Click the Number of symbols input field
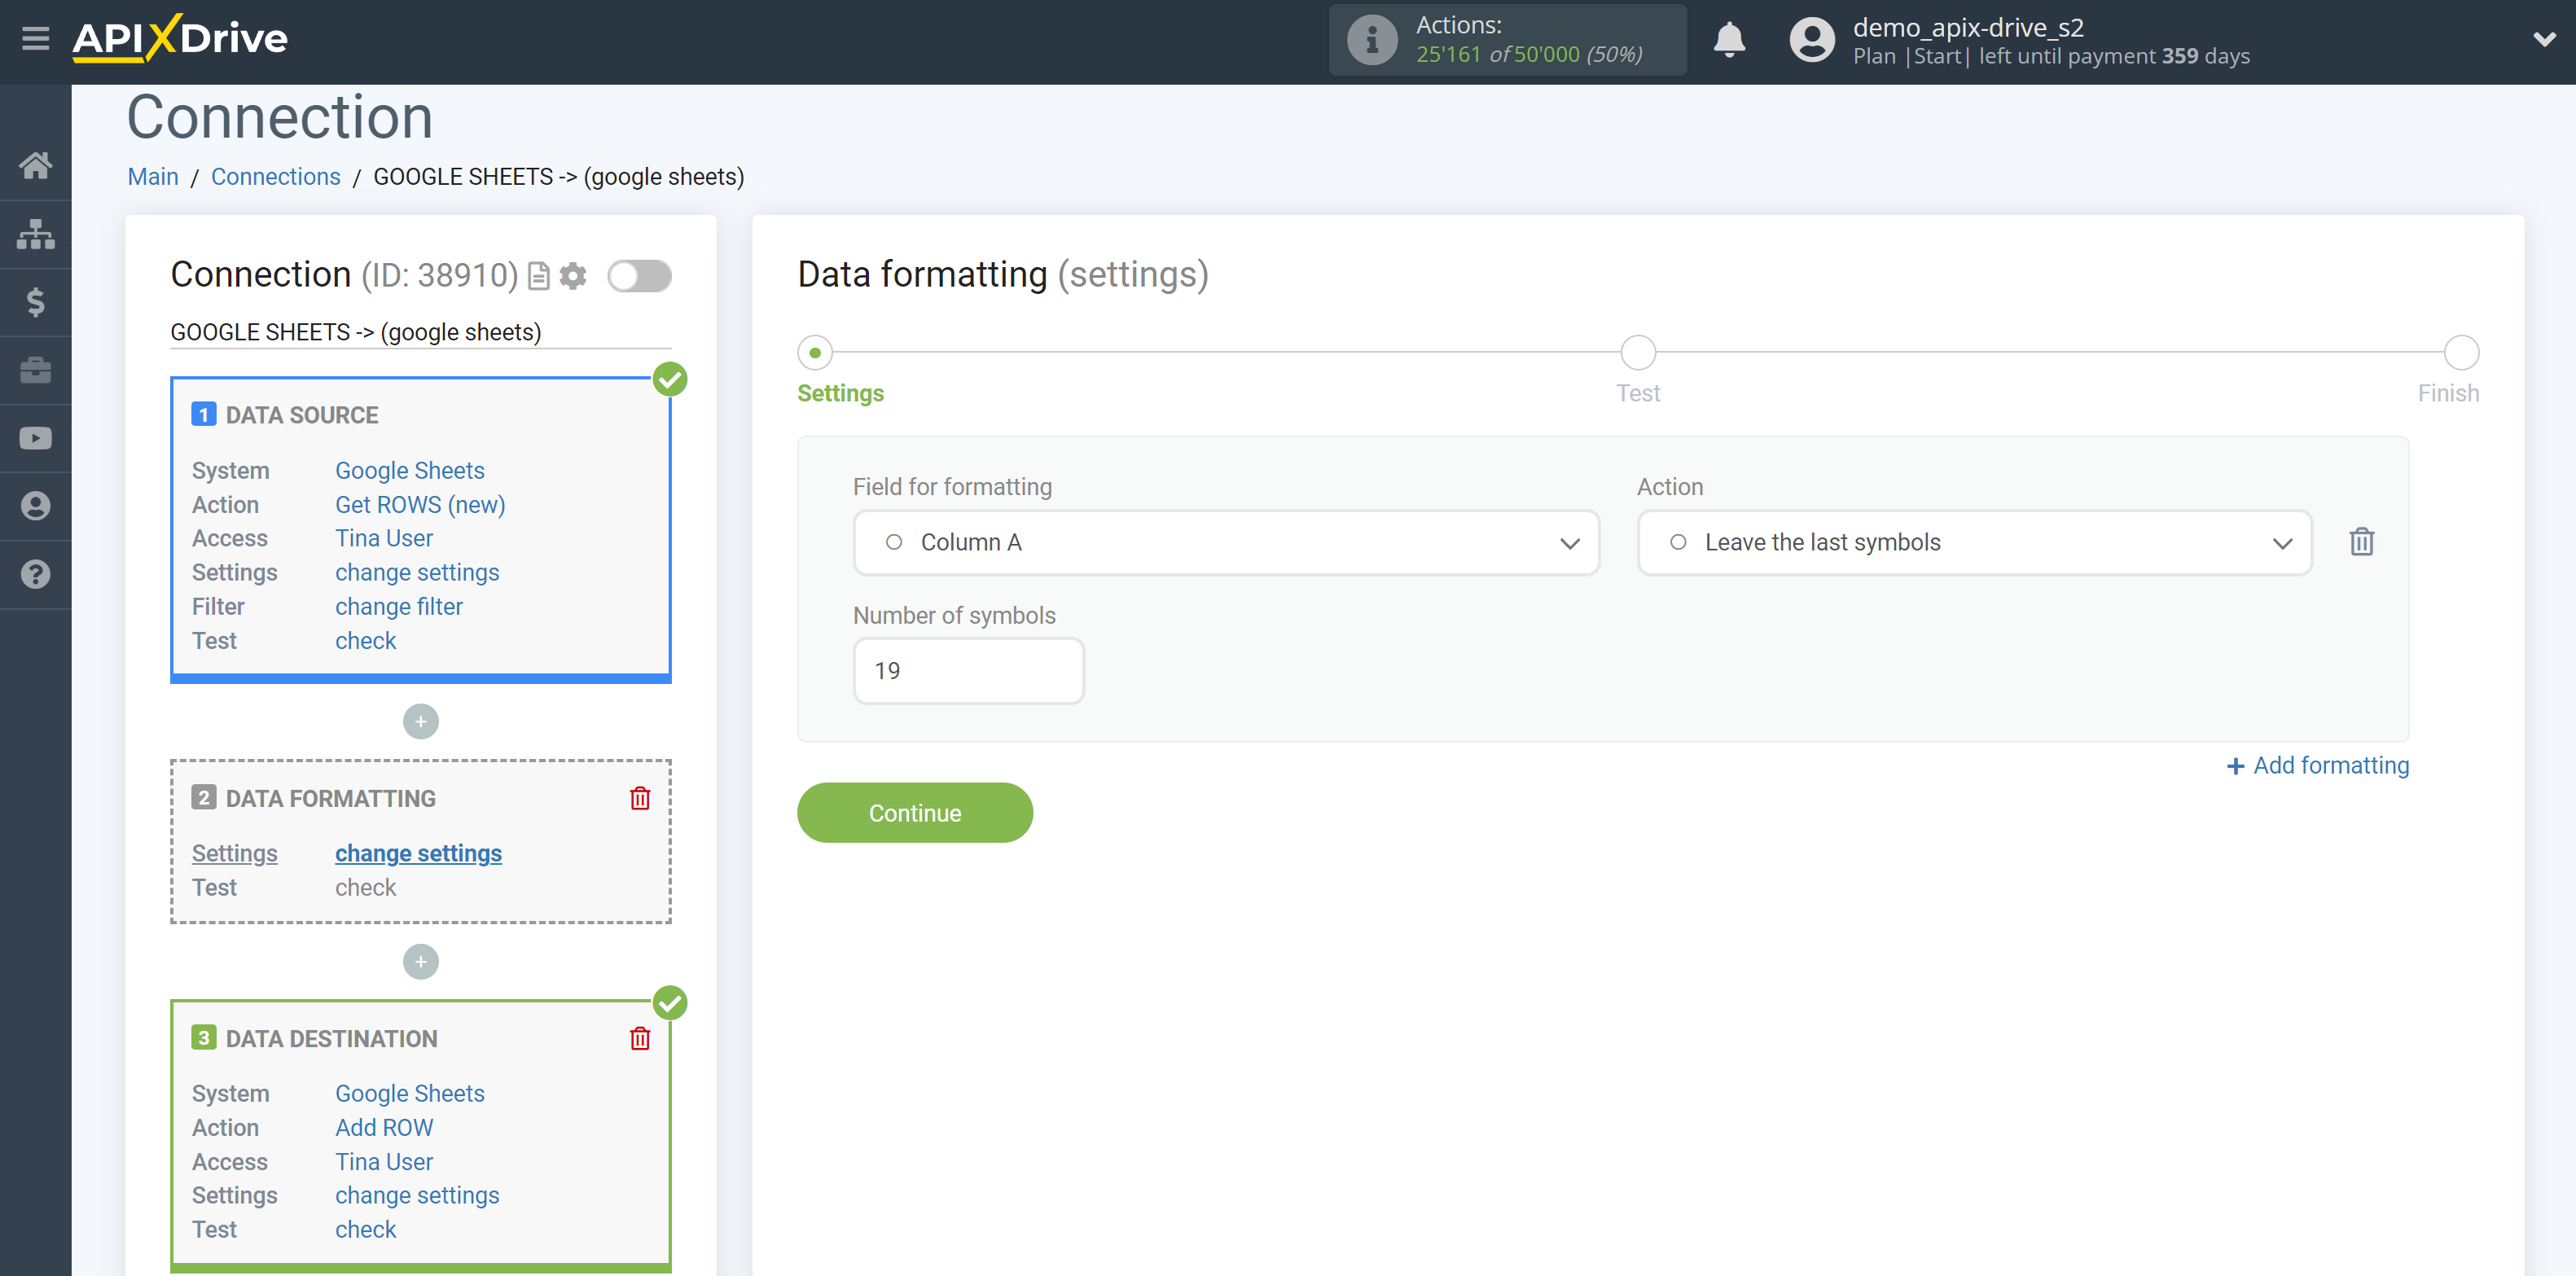2576x1276 pixels. click(x=968, y=670)
